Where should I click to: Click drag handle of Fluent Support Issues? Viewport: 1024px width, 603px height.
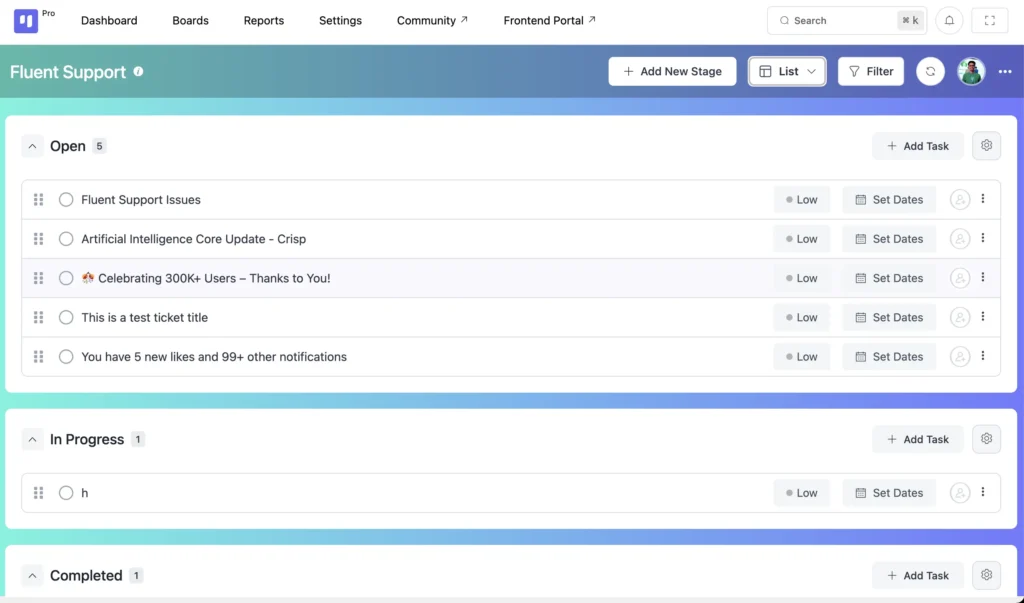[39, 199]
